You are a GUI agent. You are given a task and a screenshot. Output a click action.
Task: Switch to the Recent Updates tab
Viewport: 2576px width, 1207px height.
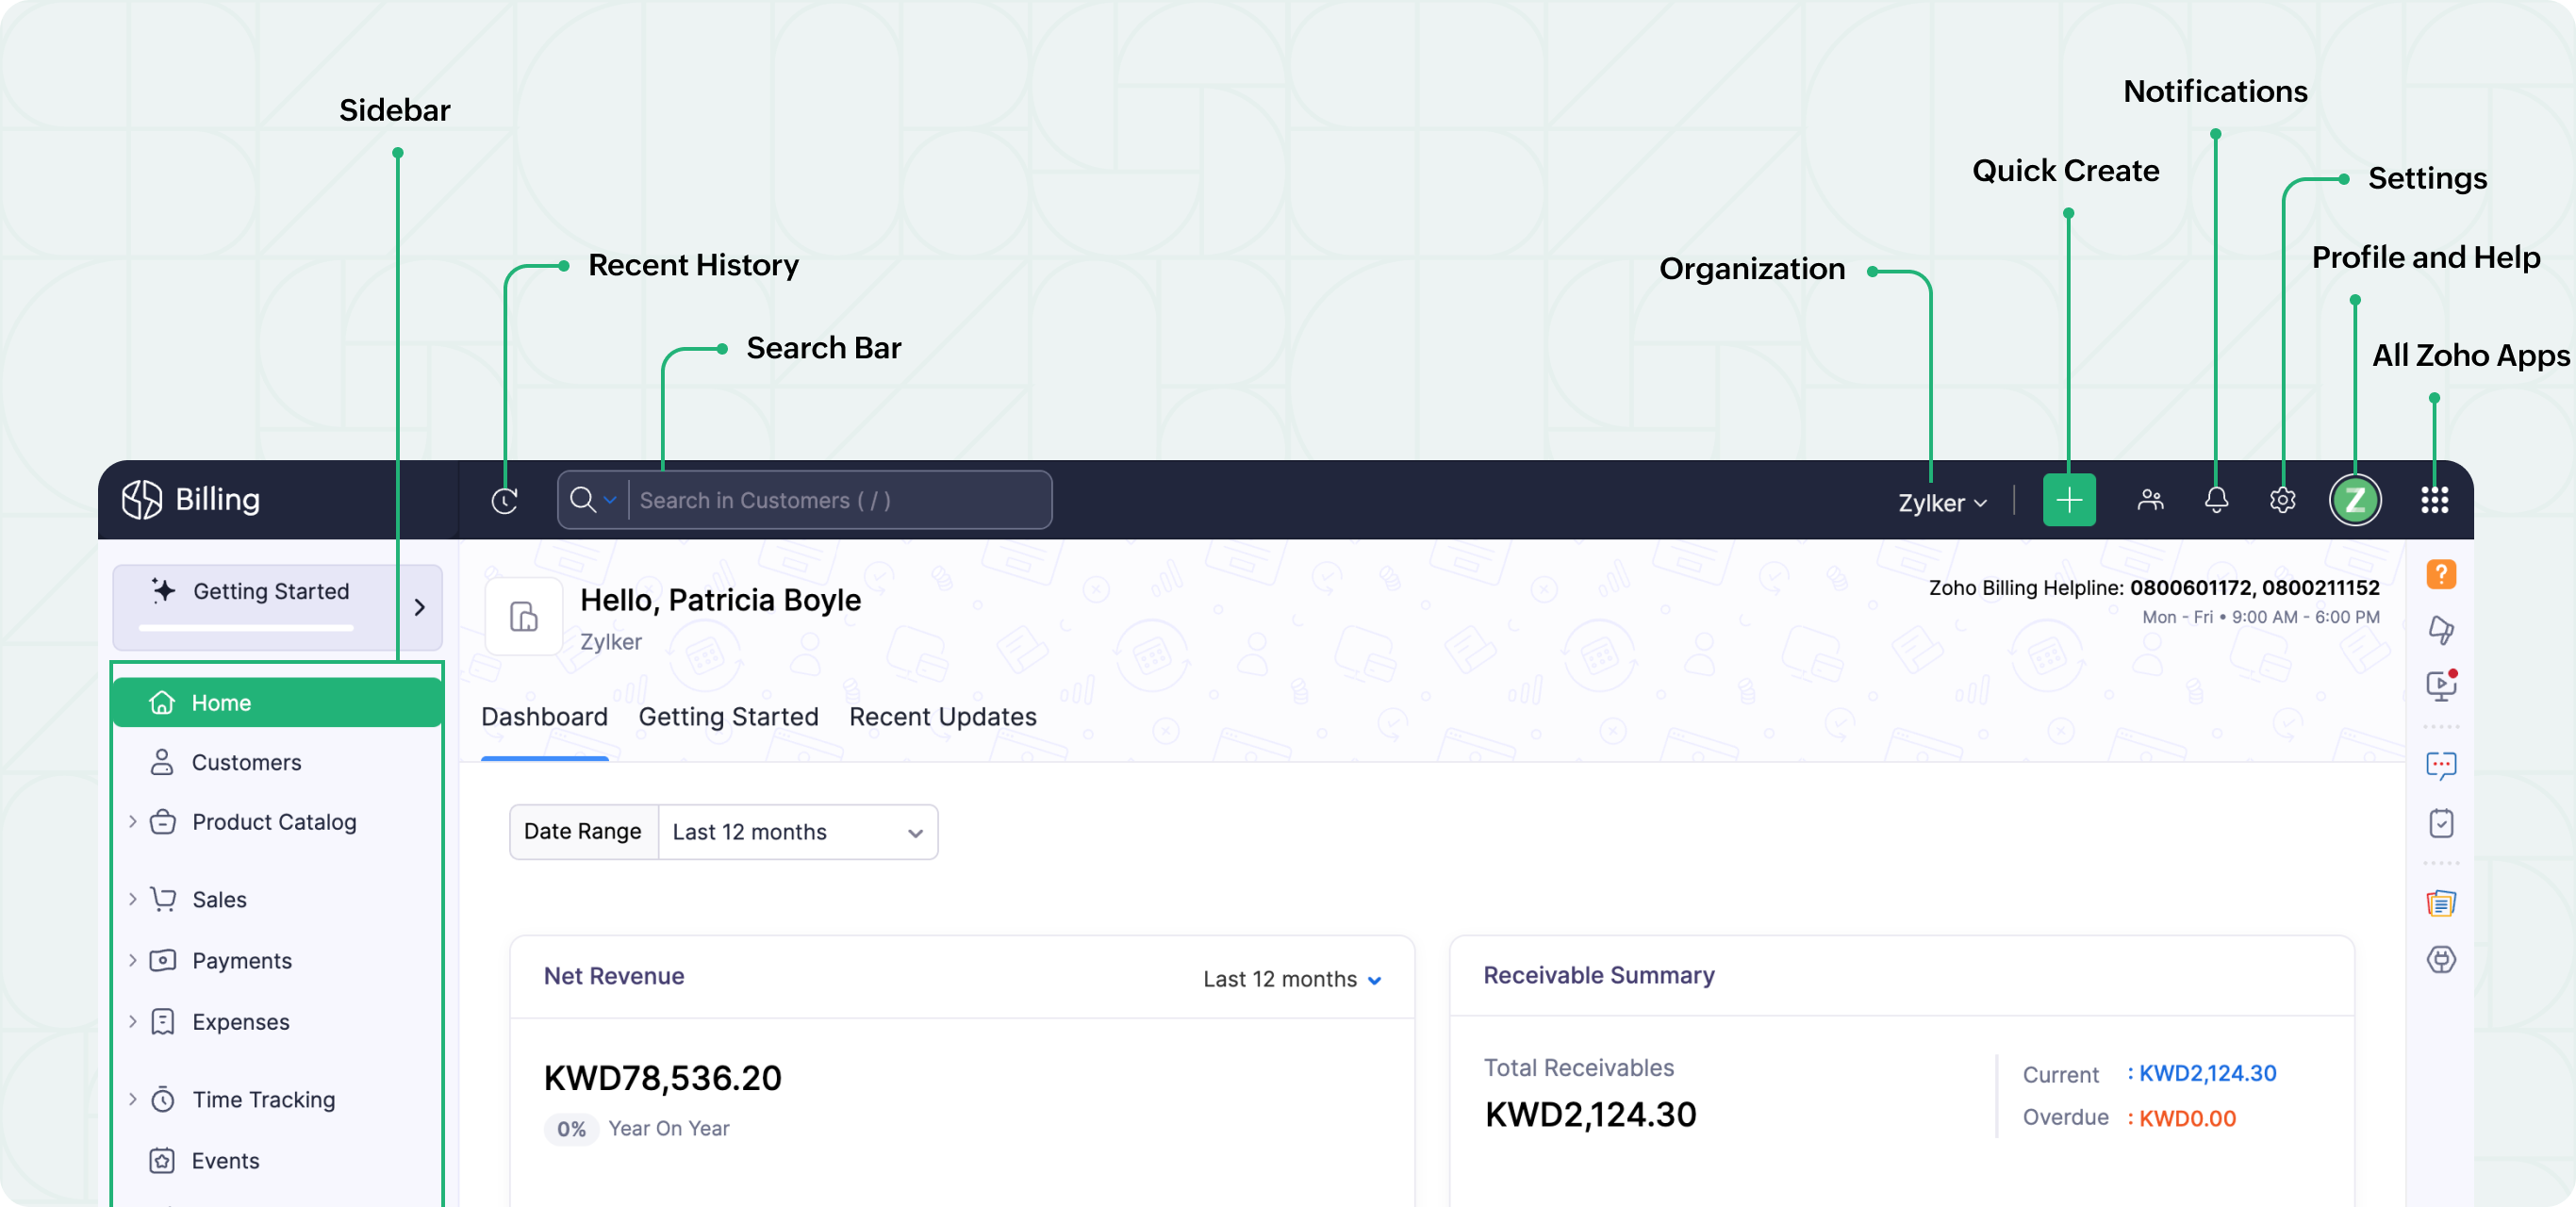pos(942,717)
